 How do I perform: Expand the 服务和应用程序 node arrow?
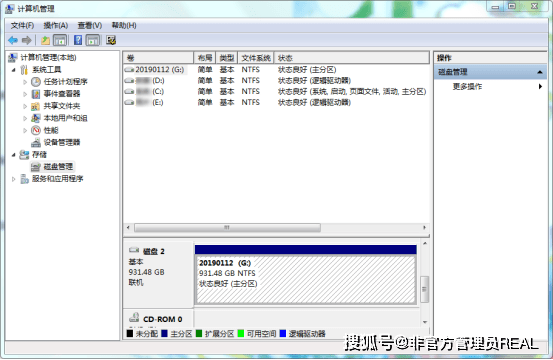tap(13, 179)
